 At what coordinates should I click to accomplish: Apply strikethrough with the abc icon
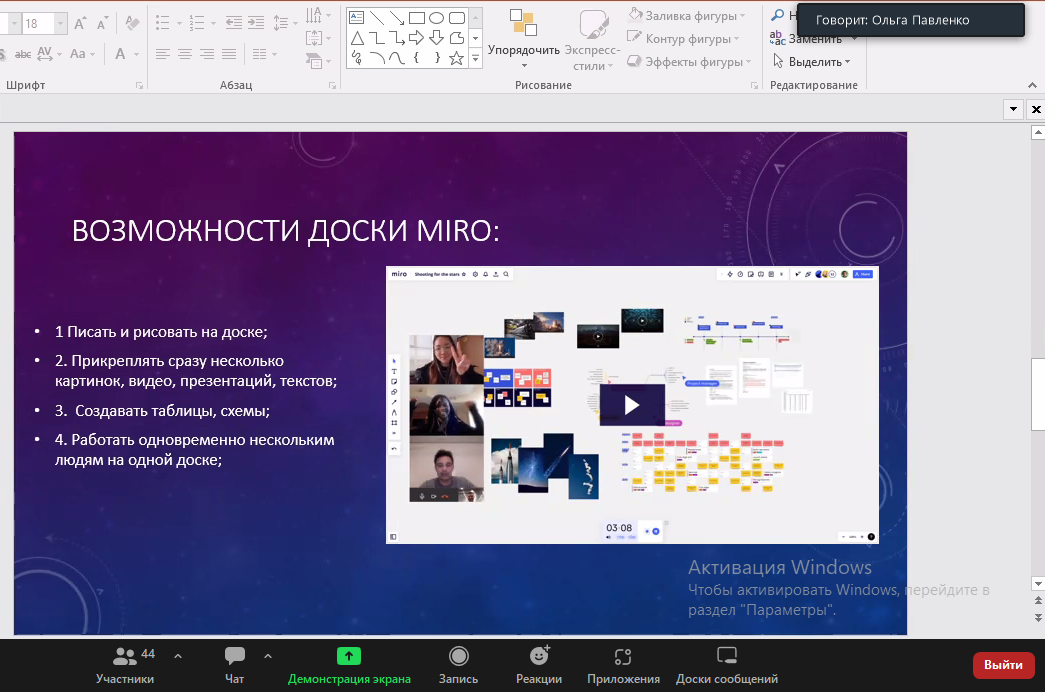coord(23,54)
